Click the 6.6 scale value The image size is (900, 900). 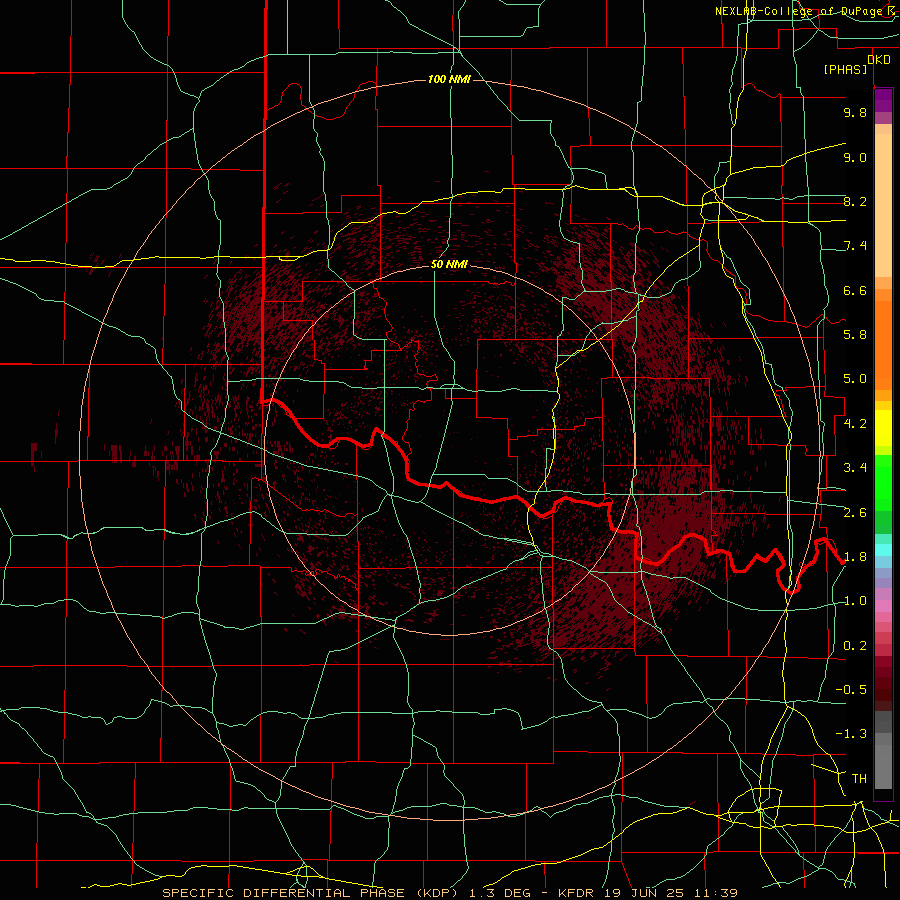click(855, 290)
